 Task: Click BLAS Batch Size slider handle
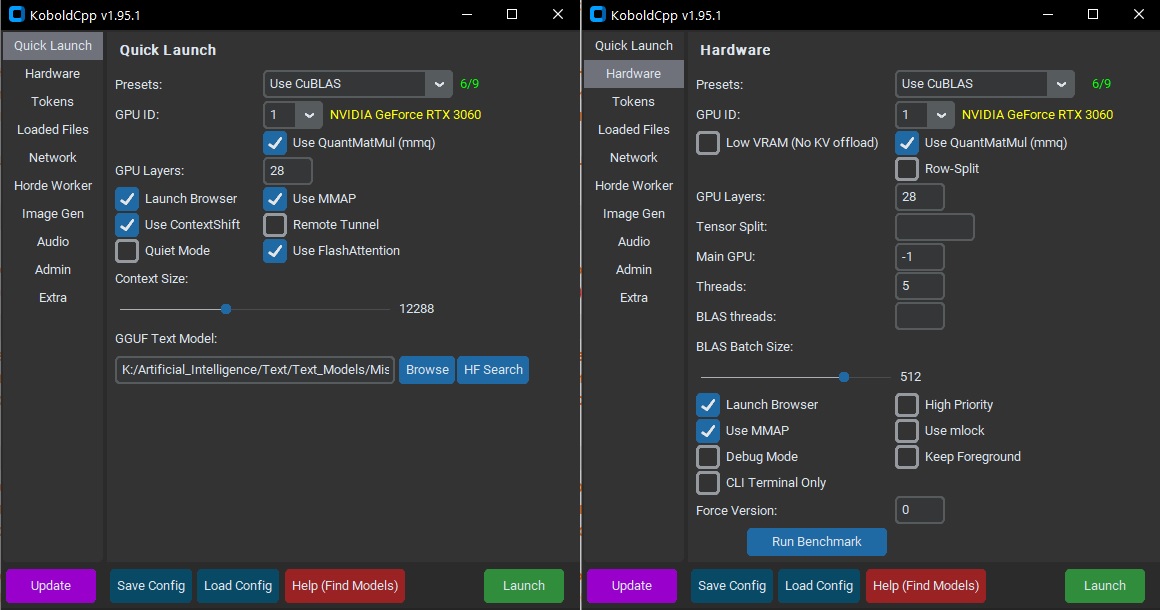click(x=844, y=377)
